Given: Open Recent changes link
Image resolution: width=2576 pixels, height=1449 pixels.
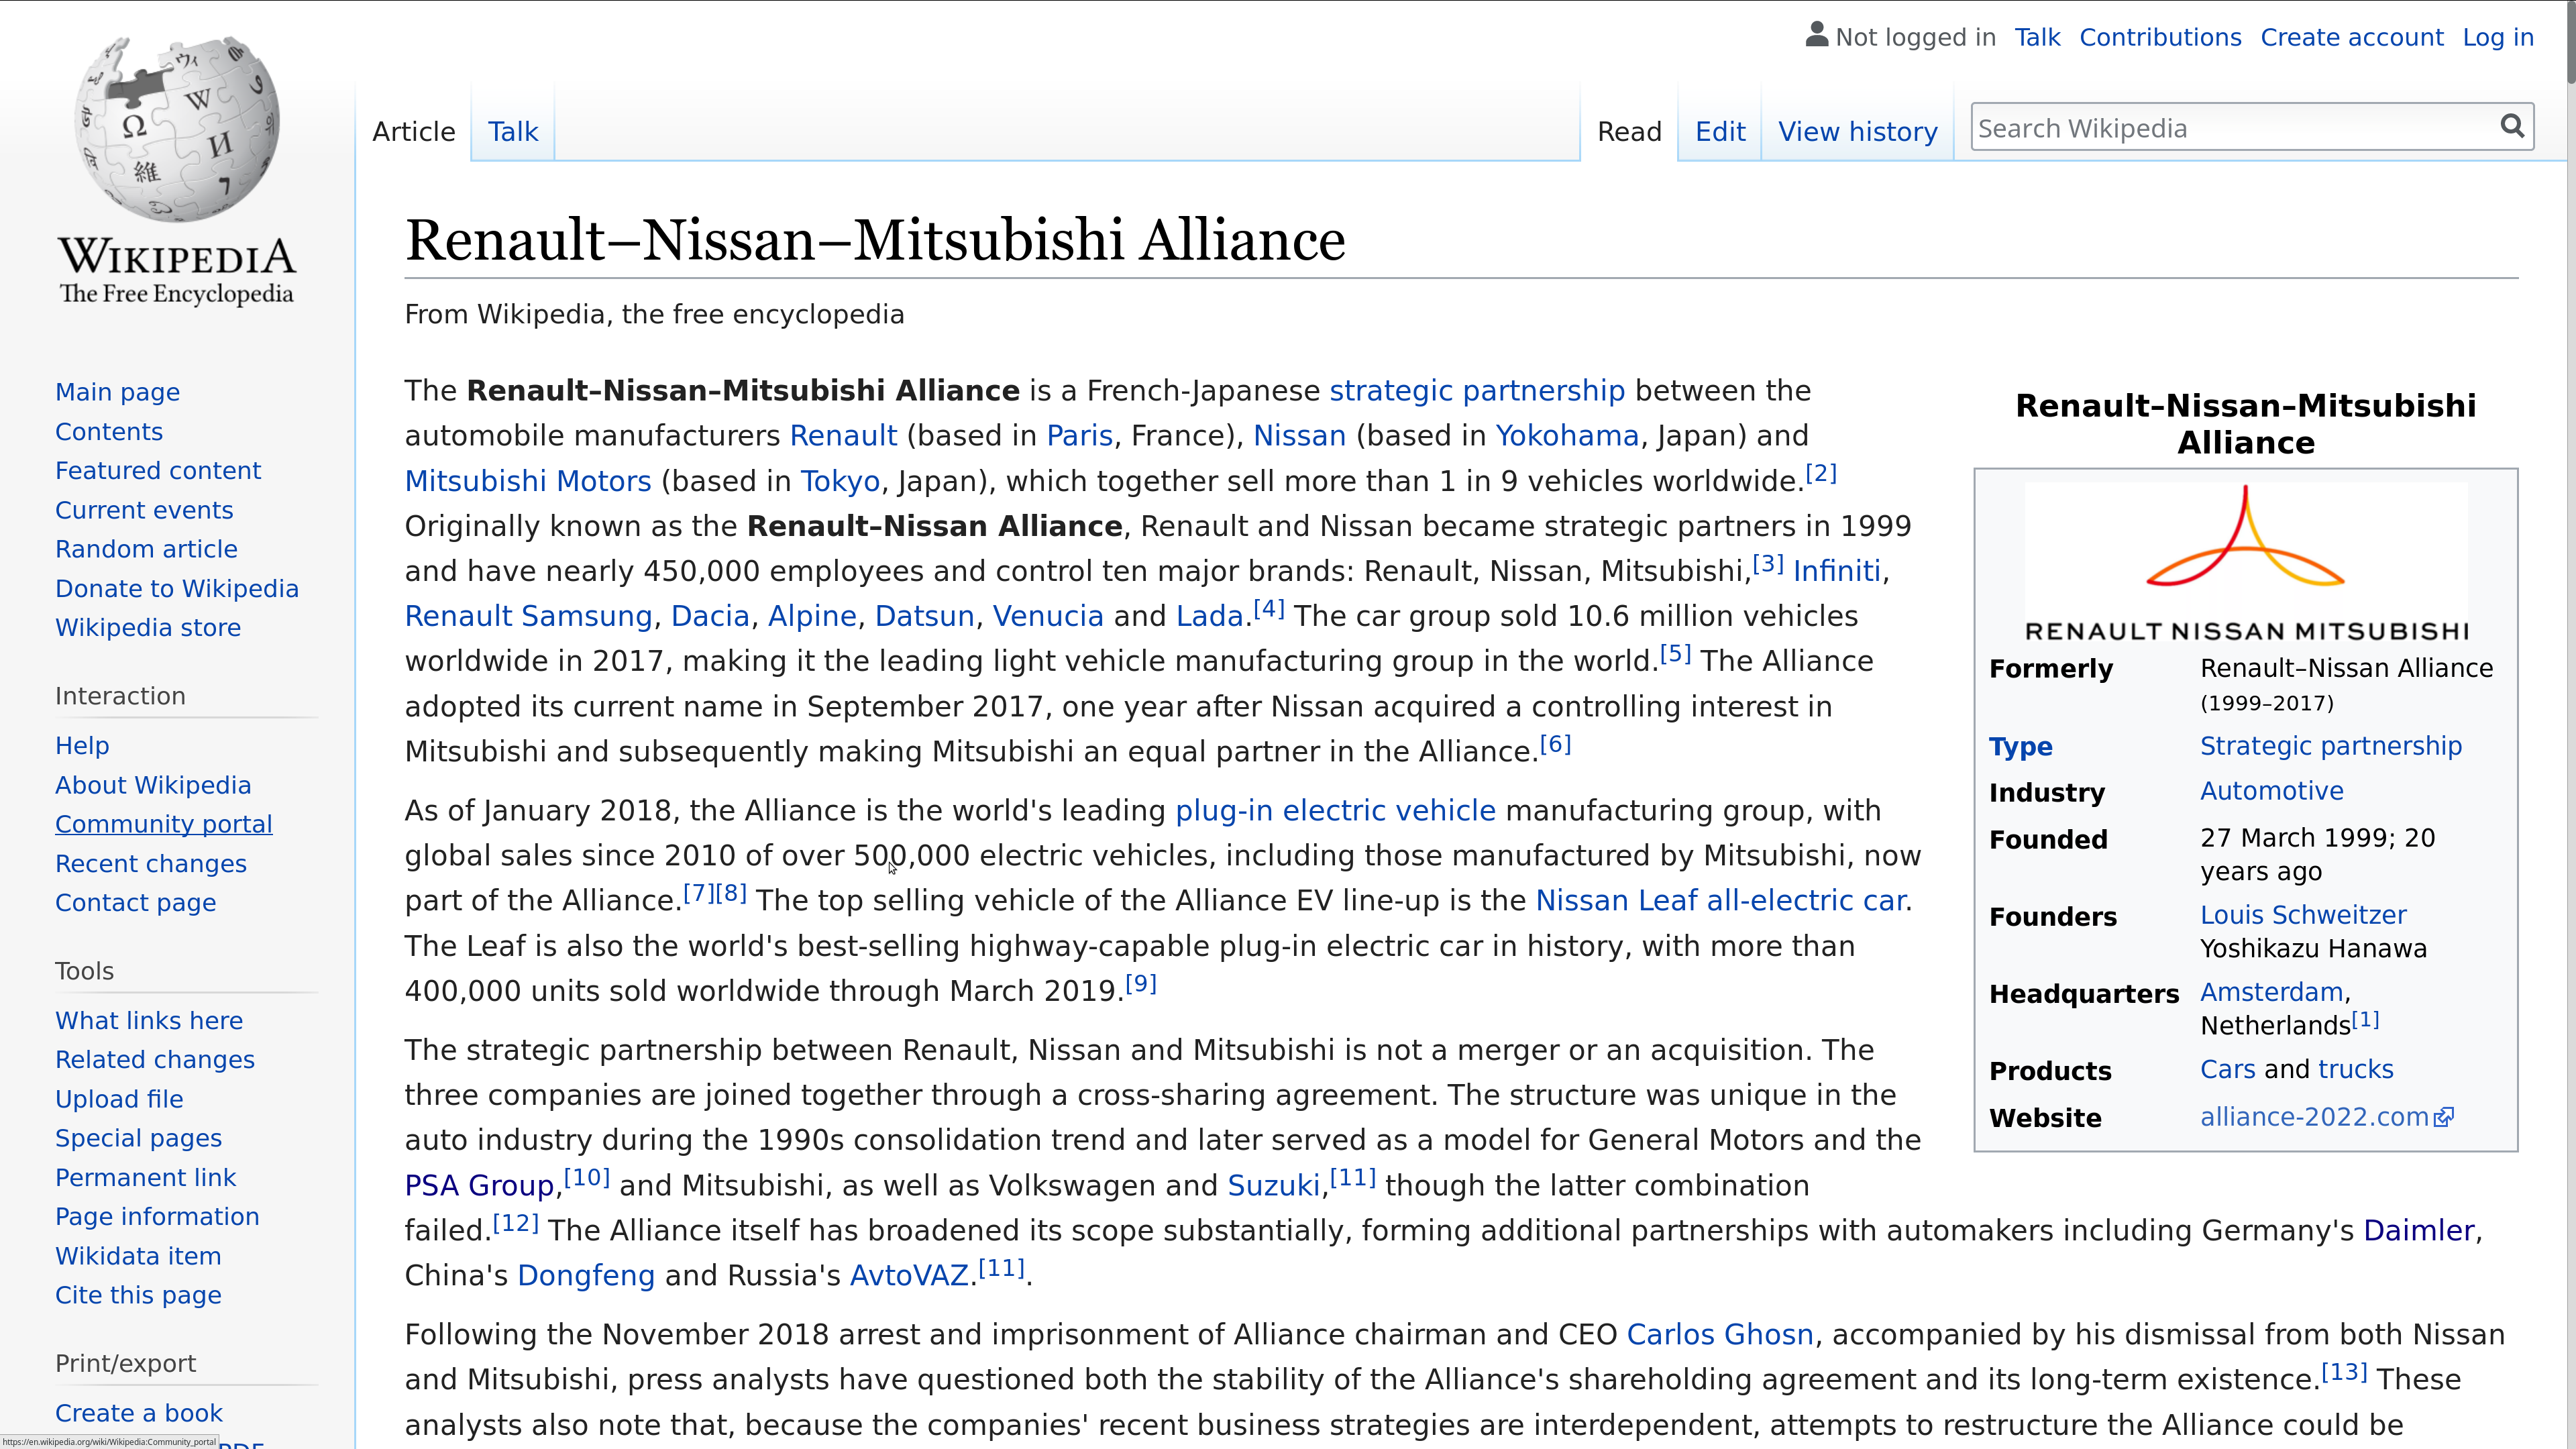Looking at the screenshot, I should [151, 864].
